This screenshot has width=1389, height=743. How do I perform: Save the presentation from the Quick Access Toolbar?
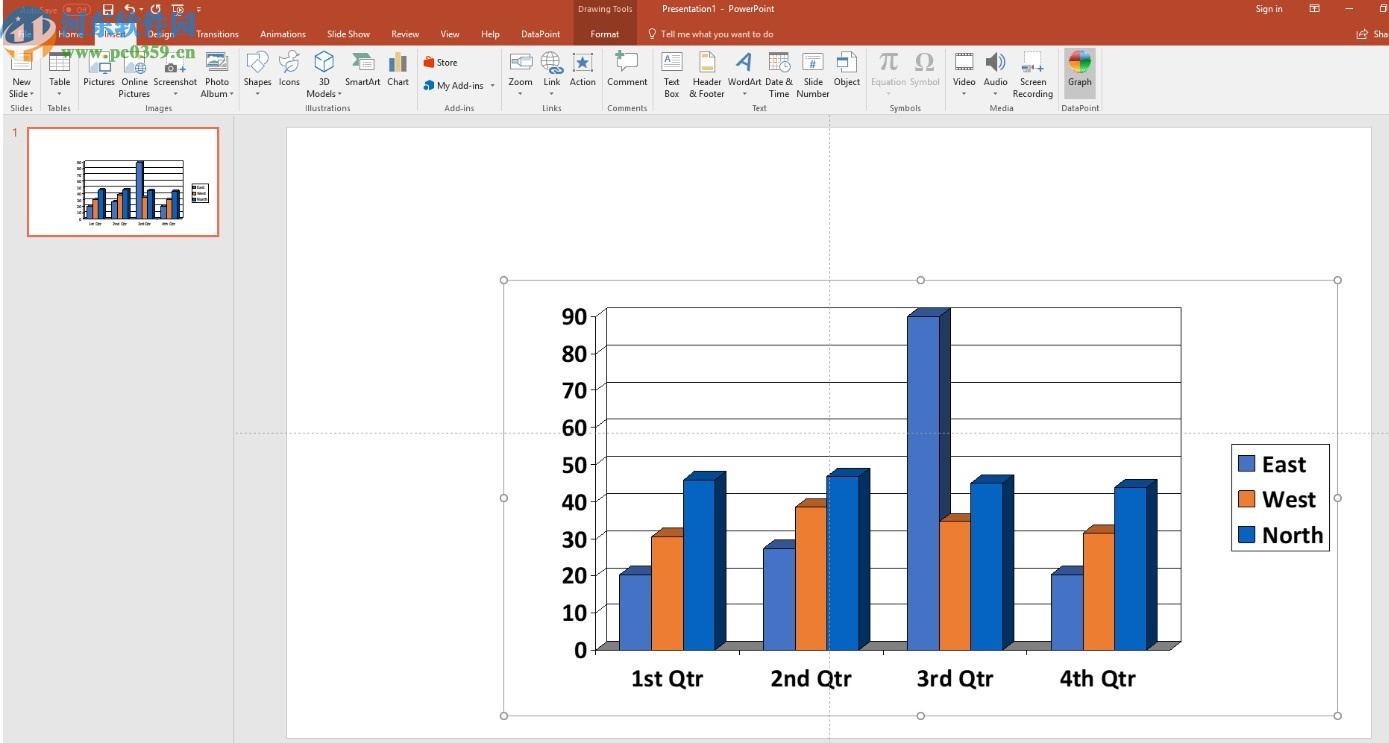[x=108, y=9]
